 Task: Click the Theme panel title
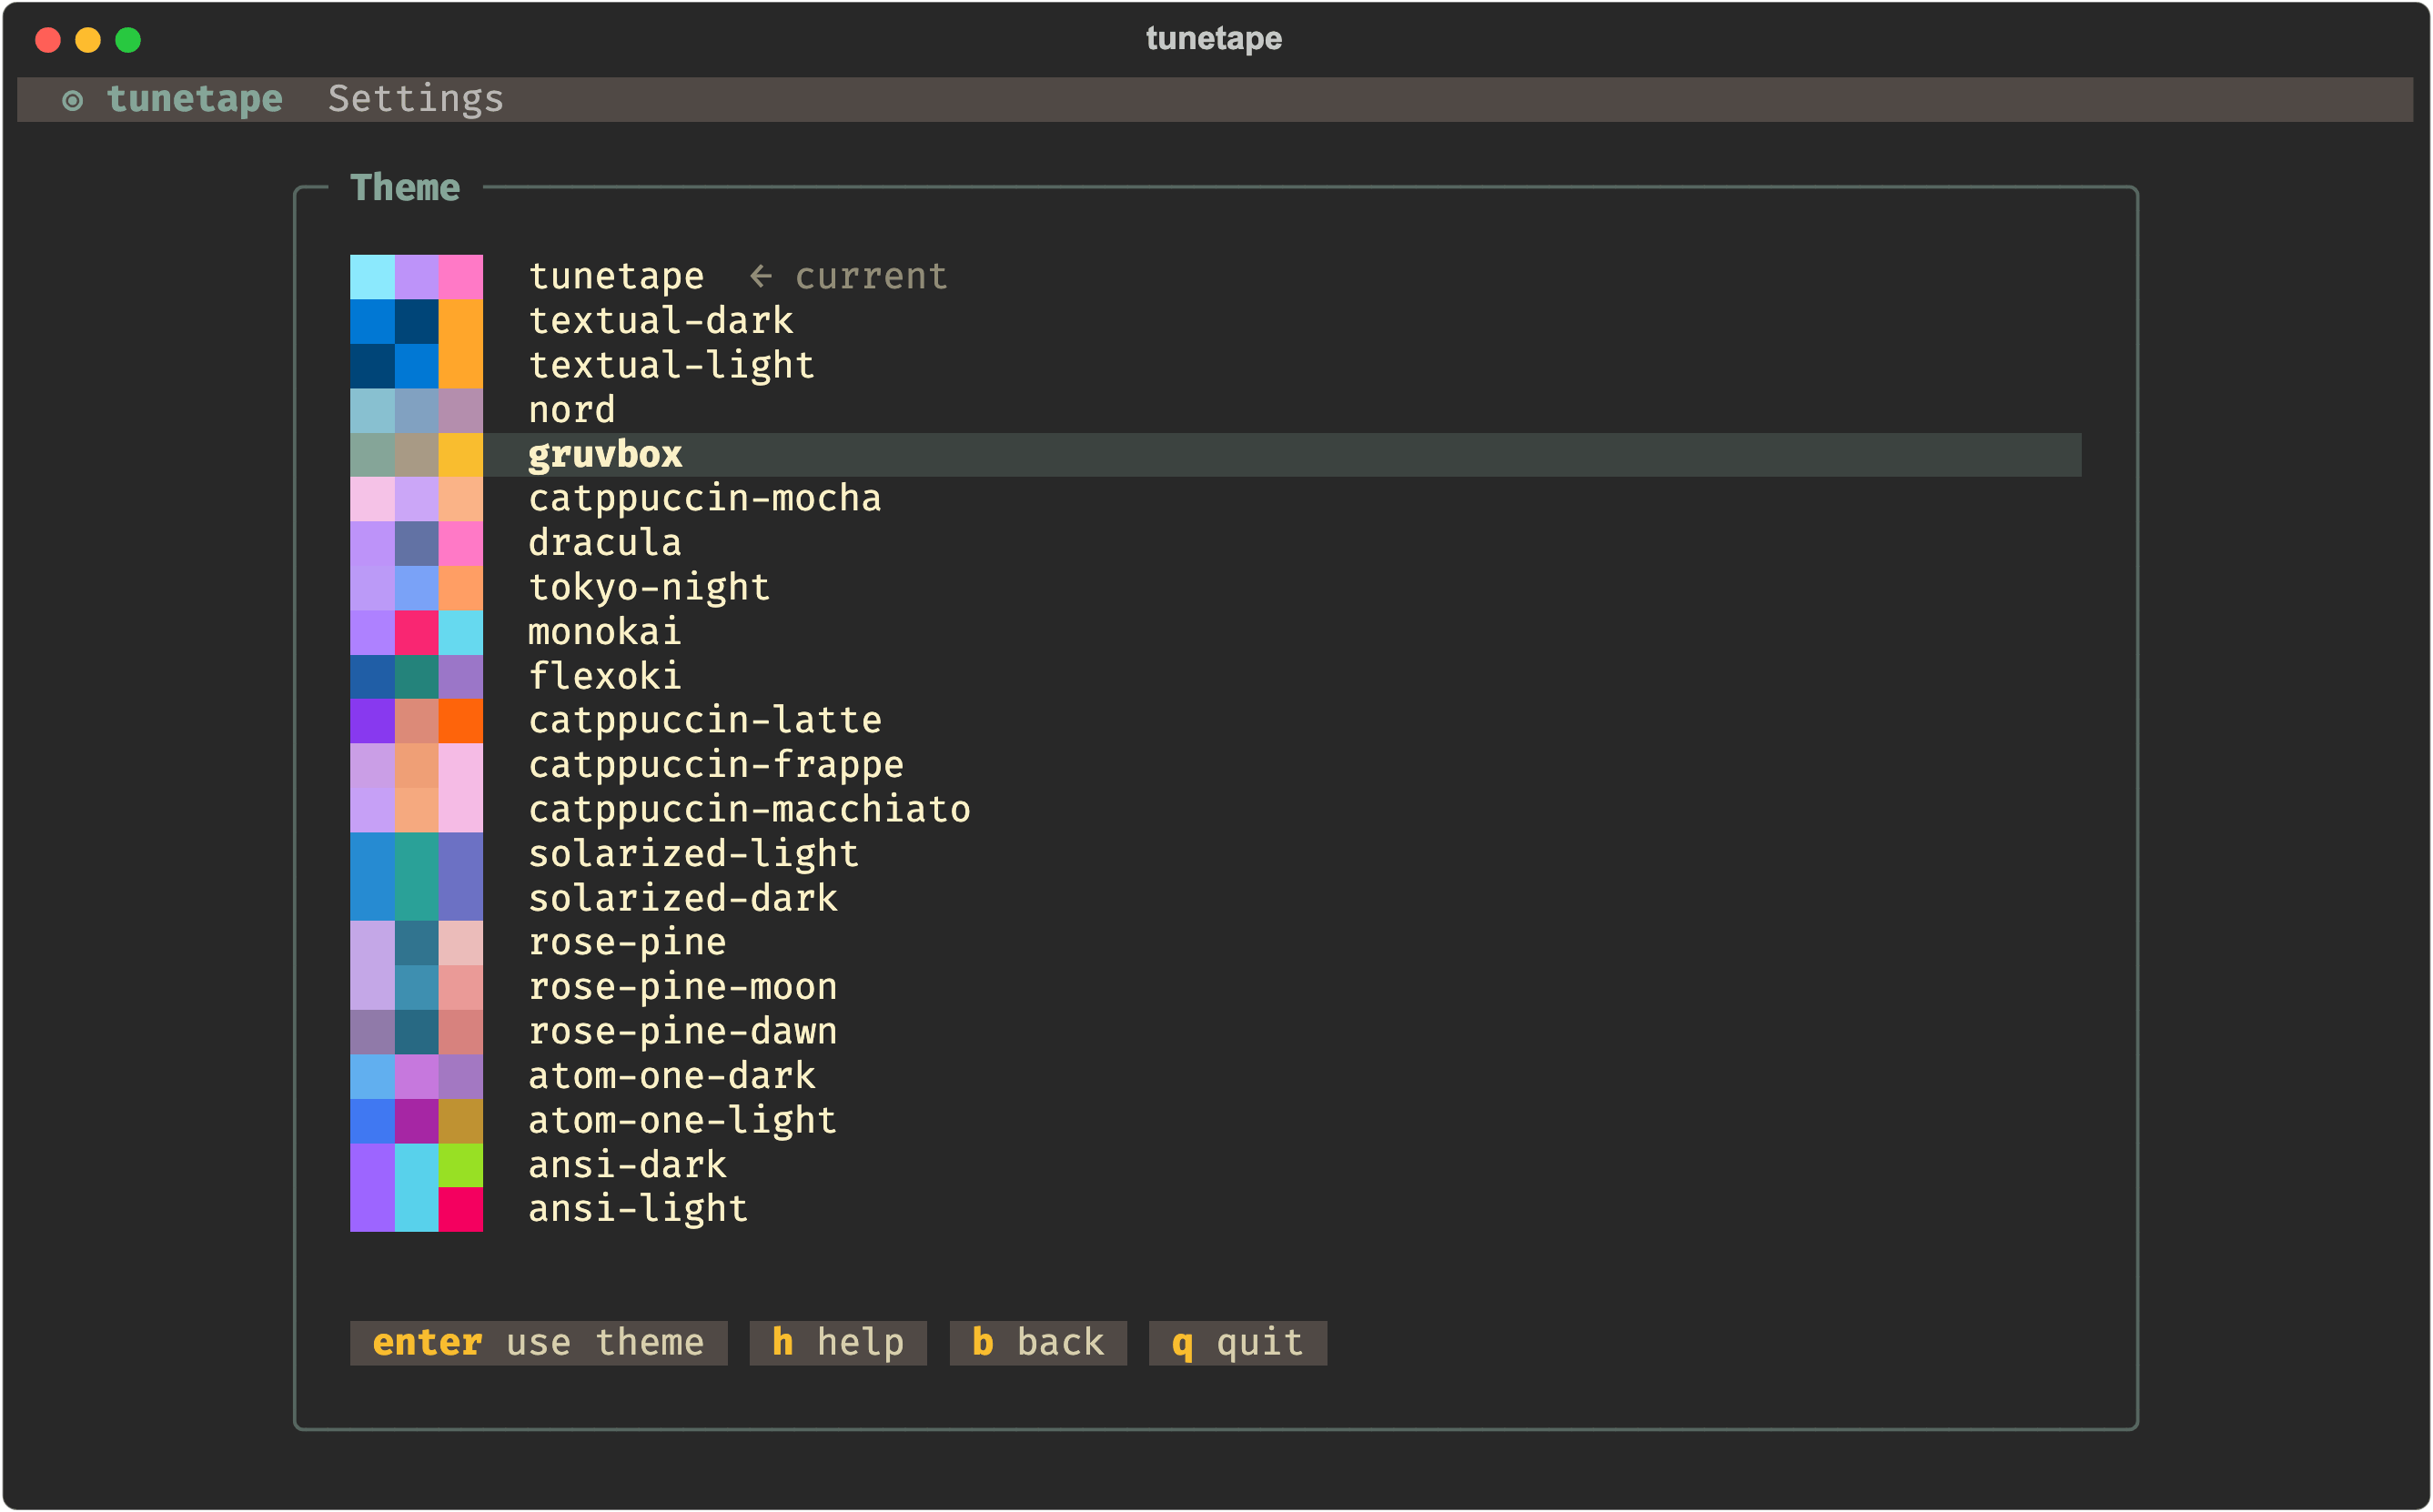coord(405,188)
